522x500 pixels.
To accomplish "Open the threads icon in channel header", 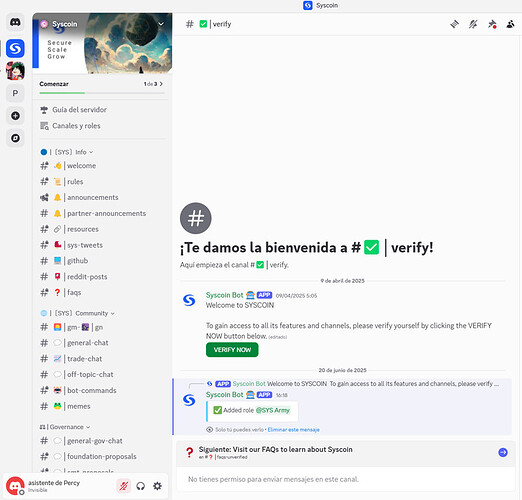I will tap(454, 24).
